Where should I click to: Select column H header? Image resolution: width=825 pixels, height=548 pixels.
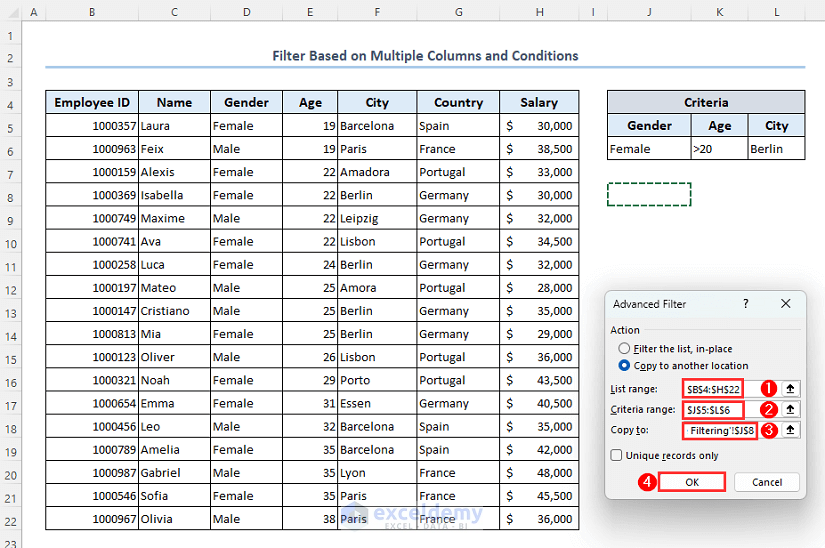pyautogui.click(x=539, y=12)
